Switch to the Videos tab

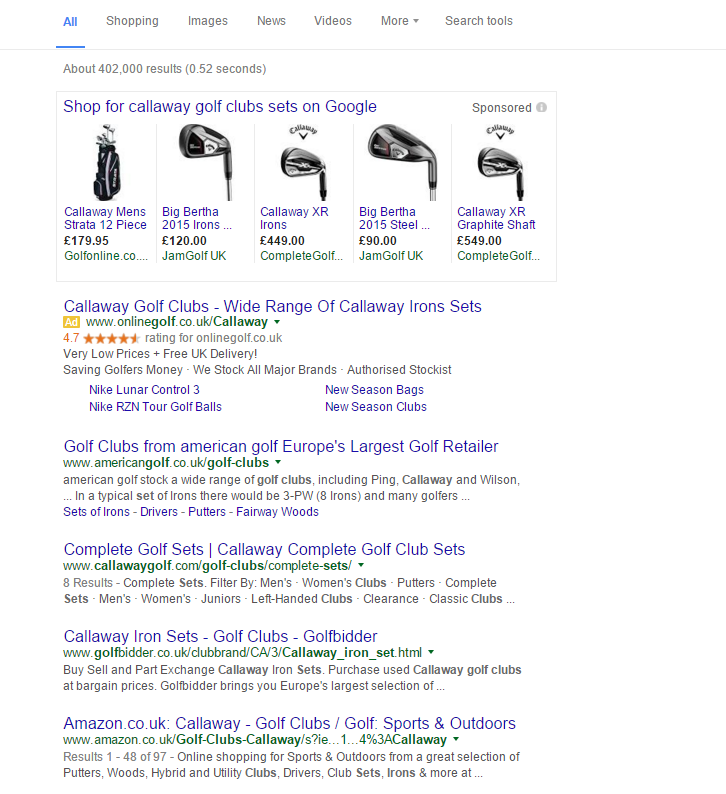(333, 21)
